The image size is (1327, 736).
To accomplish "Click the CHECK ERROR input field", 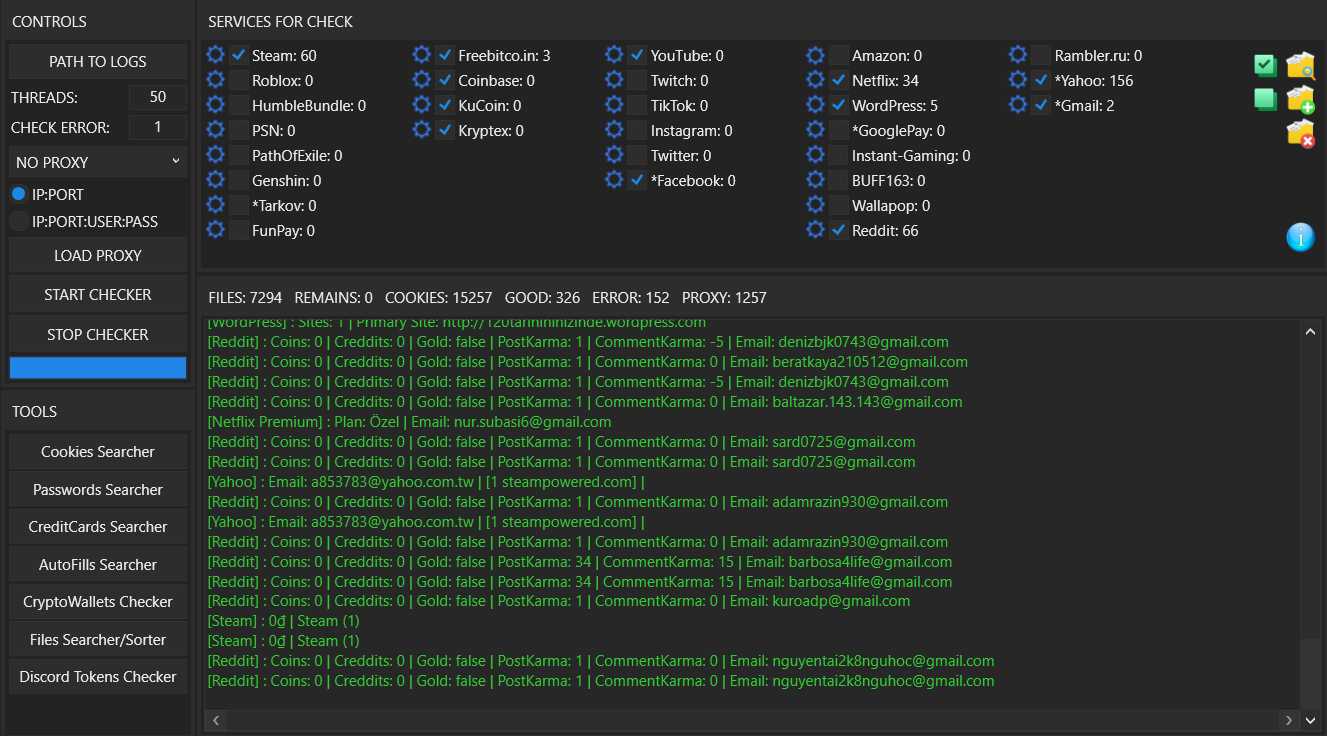I will [x=158, y=127].
